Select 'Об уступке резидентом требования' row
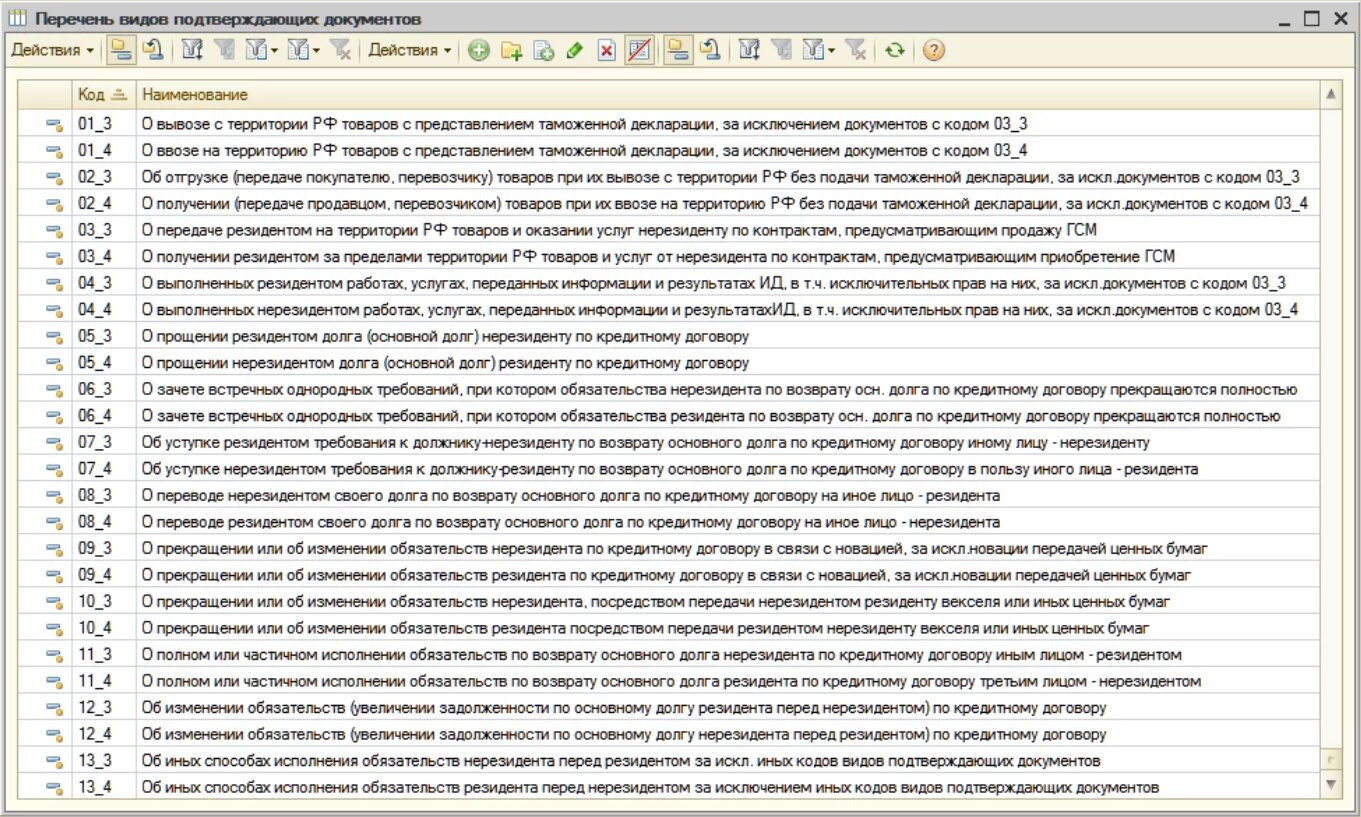The image size is (1361, 817). [x=668, y=442]
